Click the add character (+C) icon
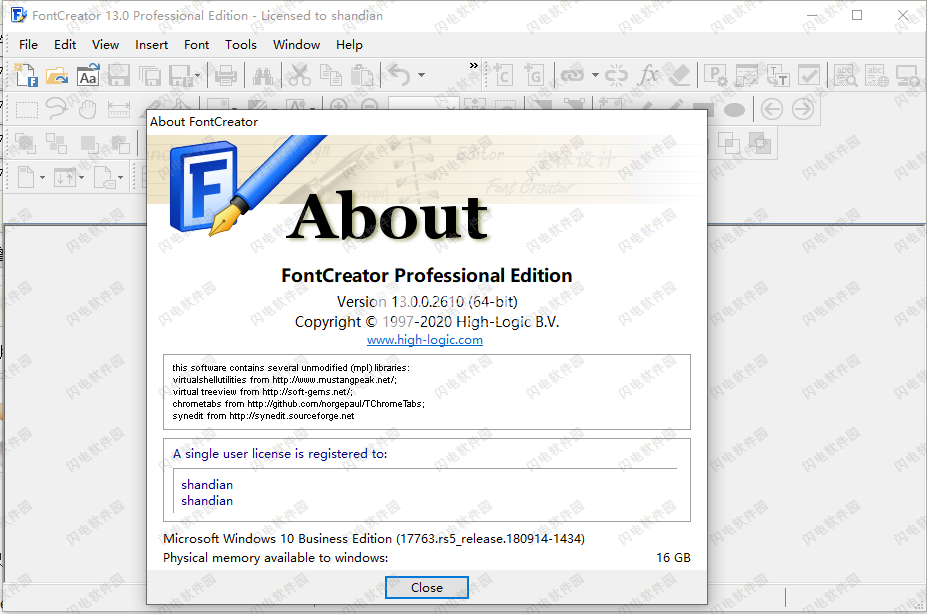Screen dimensions: 927x614 click(503, 75)
